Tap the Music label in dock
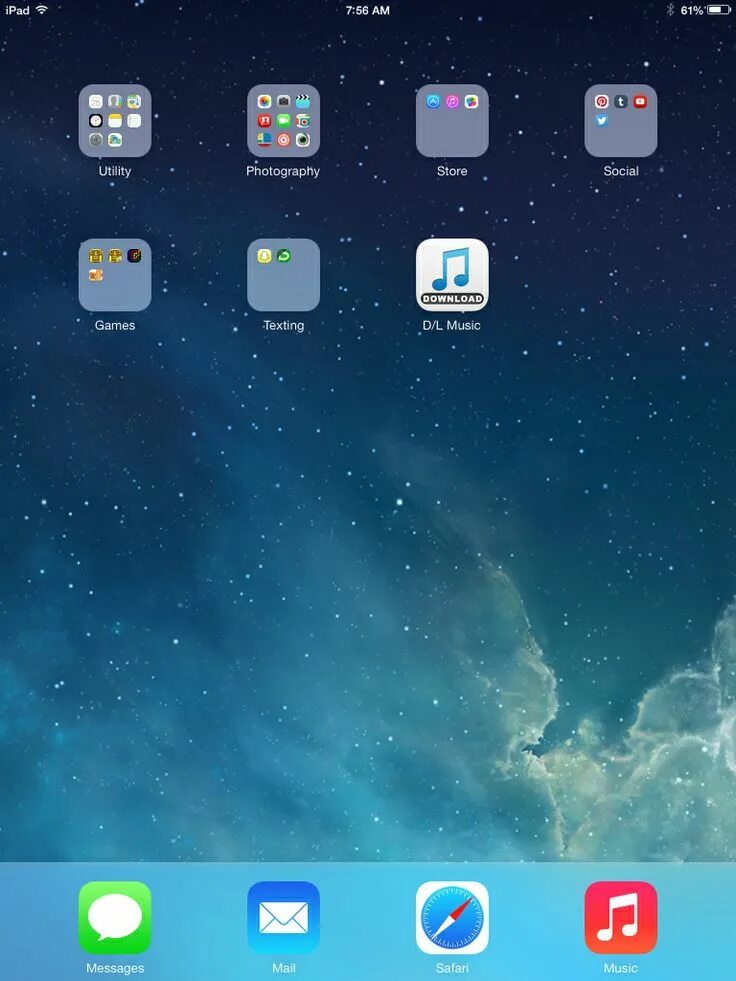This screenshot has height=981, width=736. tap(620, 968)
